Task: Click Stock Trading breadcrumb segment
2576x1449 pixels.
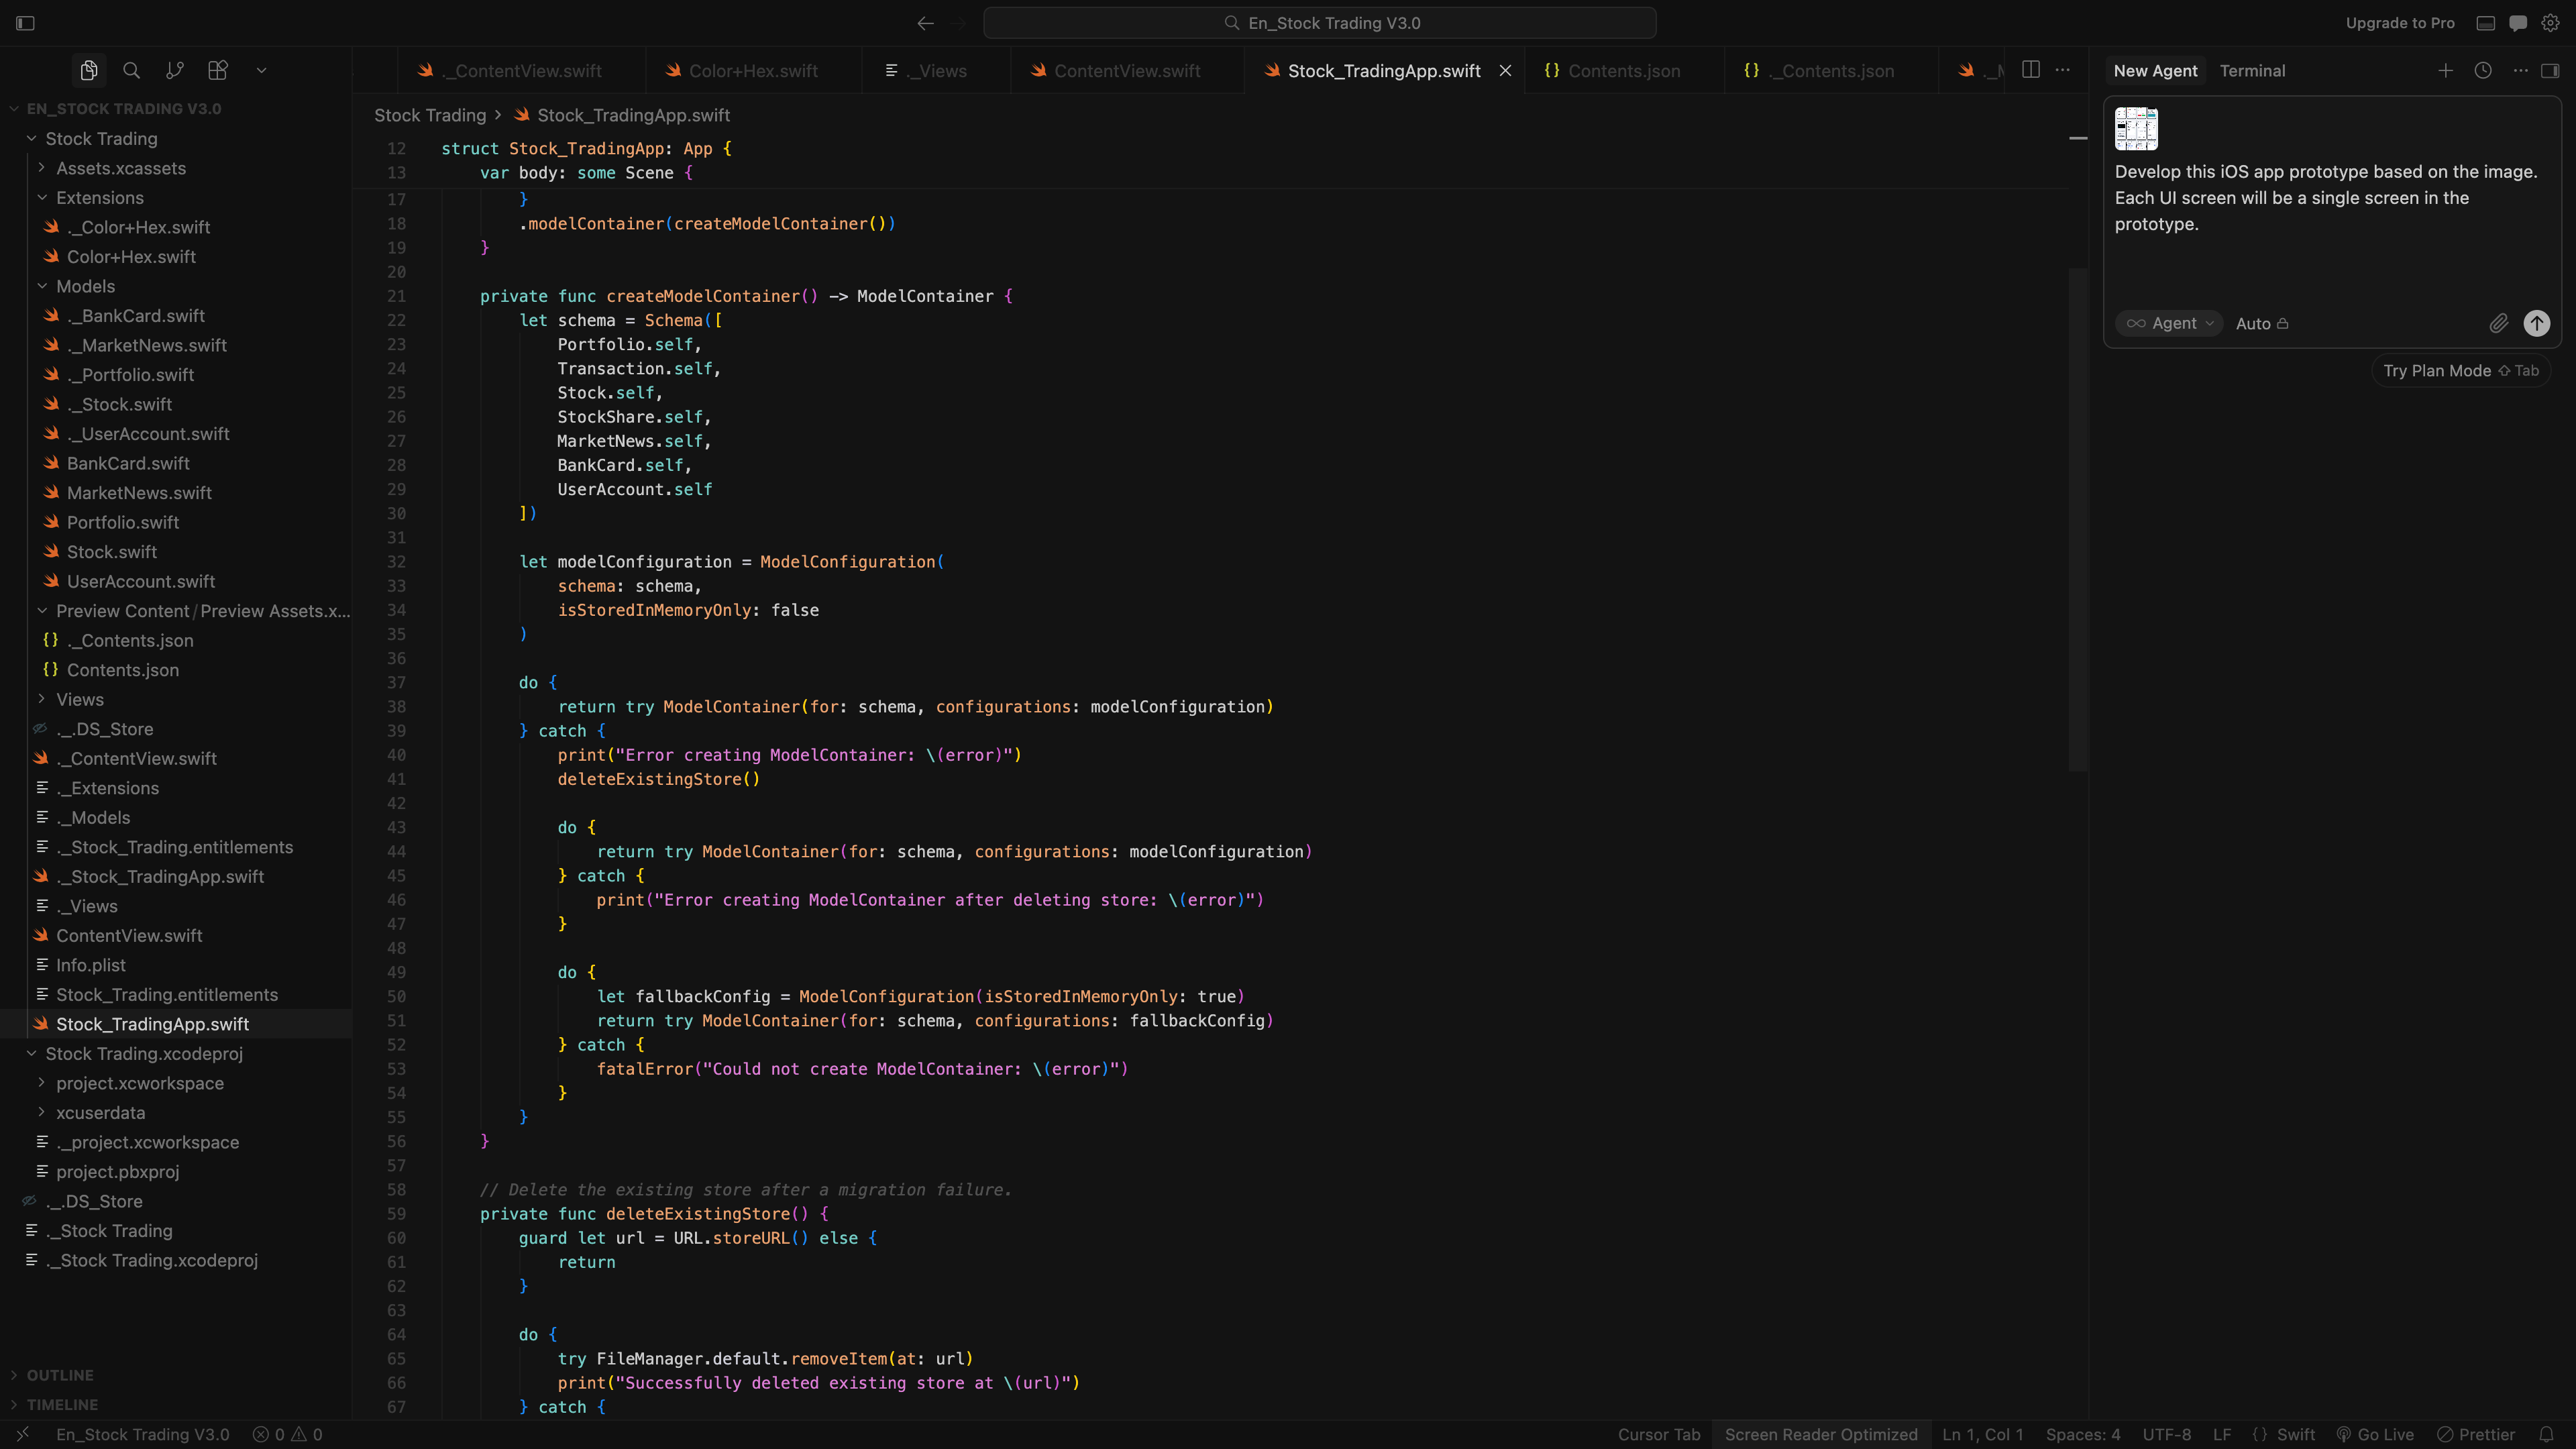Action: coord(430,115)
